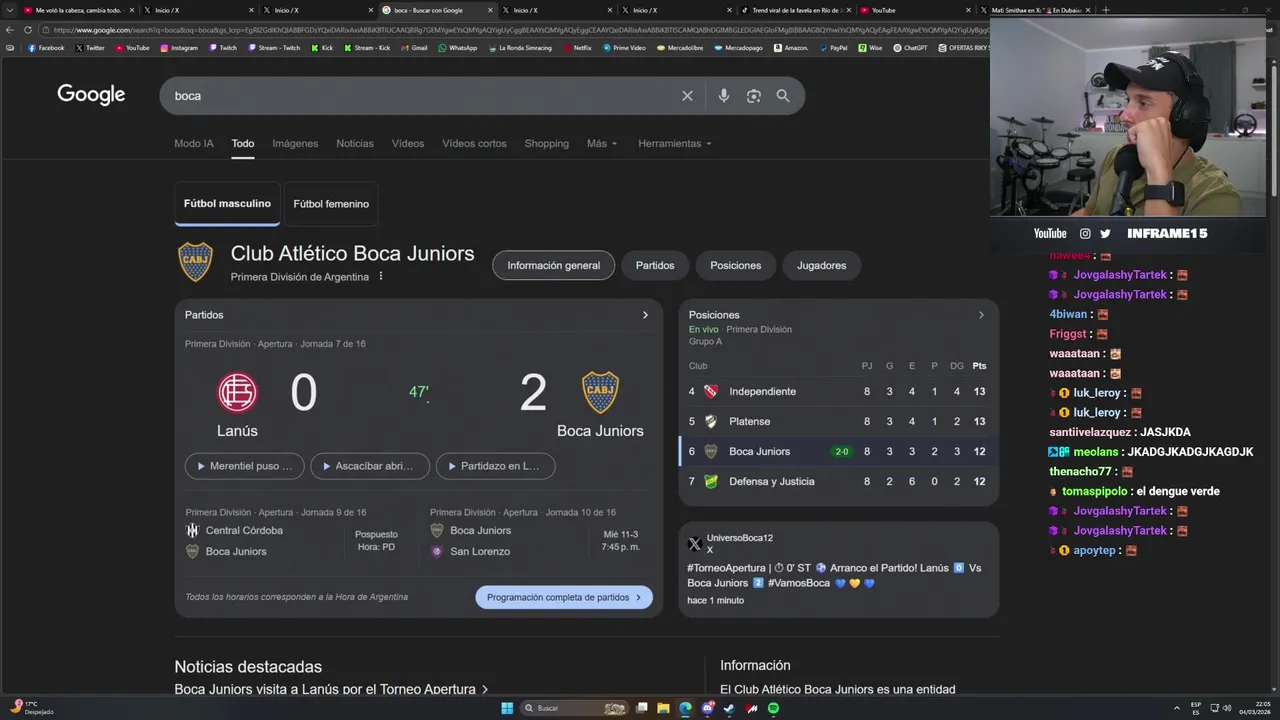Click the browser address bar URL
The height and width of the screenshot is (720, 1280).
click(x=520, y=30)
